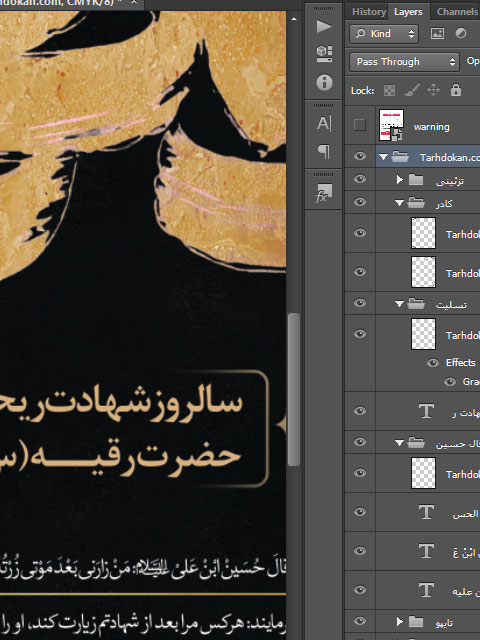Open the Info panel icon

coord(324,82)
